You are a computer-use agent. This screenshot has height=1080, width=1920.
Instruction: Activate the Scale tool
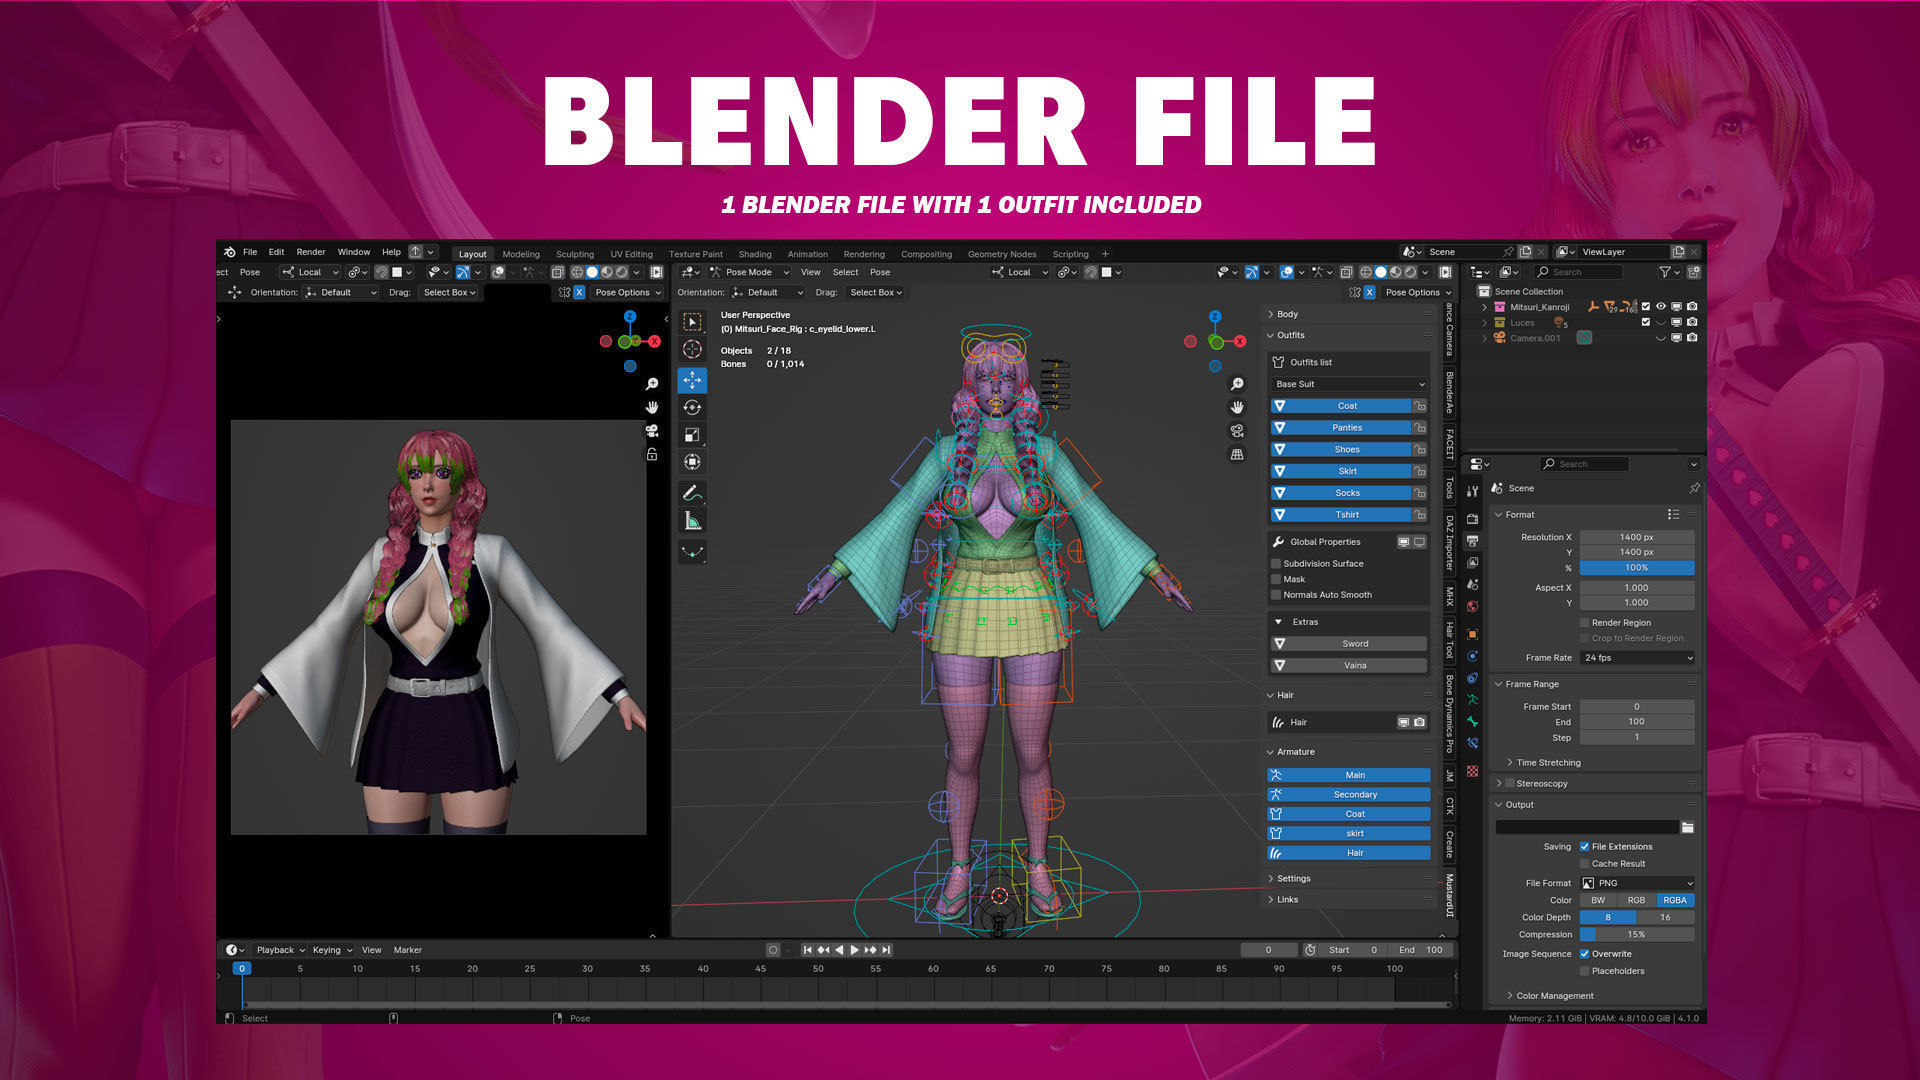click(x=692, y=434)
